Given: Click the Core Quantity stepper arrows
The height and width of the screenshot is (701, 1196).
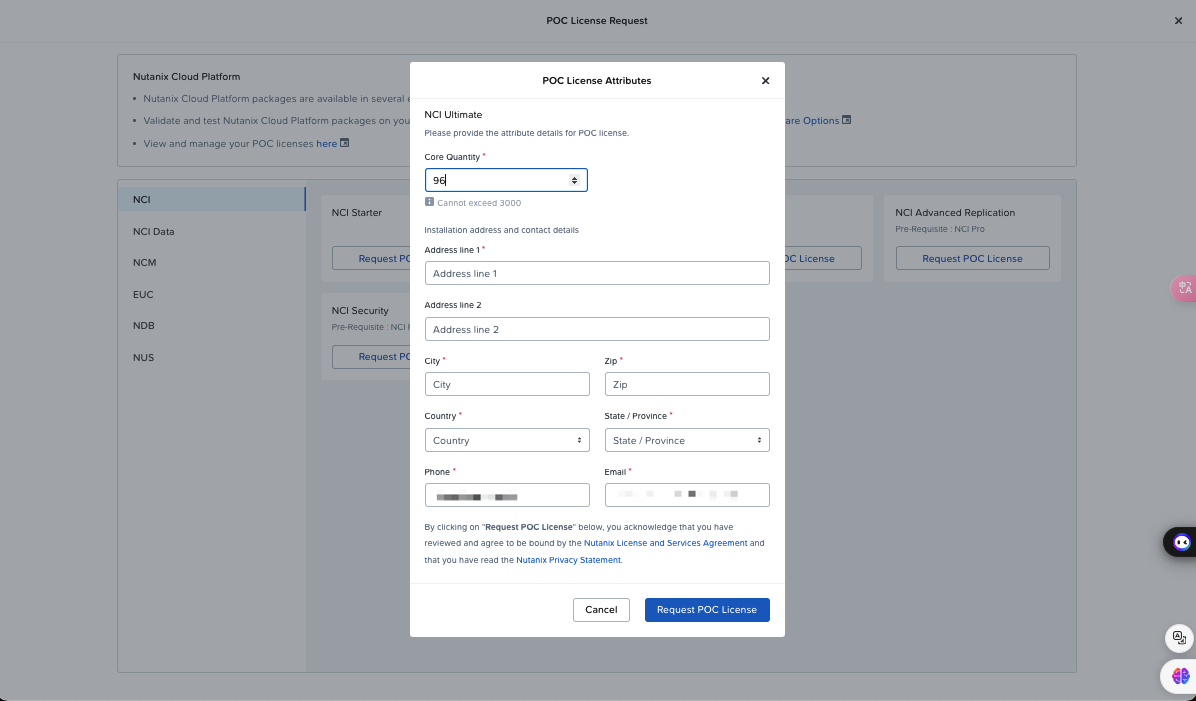Looking at the screenshot, I should pyautogui.click(x=574, y=180).
